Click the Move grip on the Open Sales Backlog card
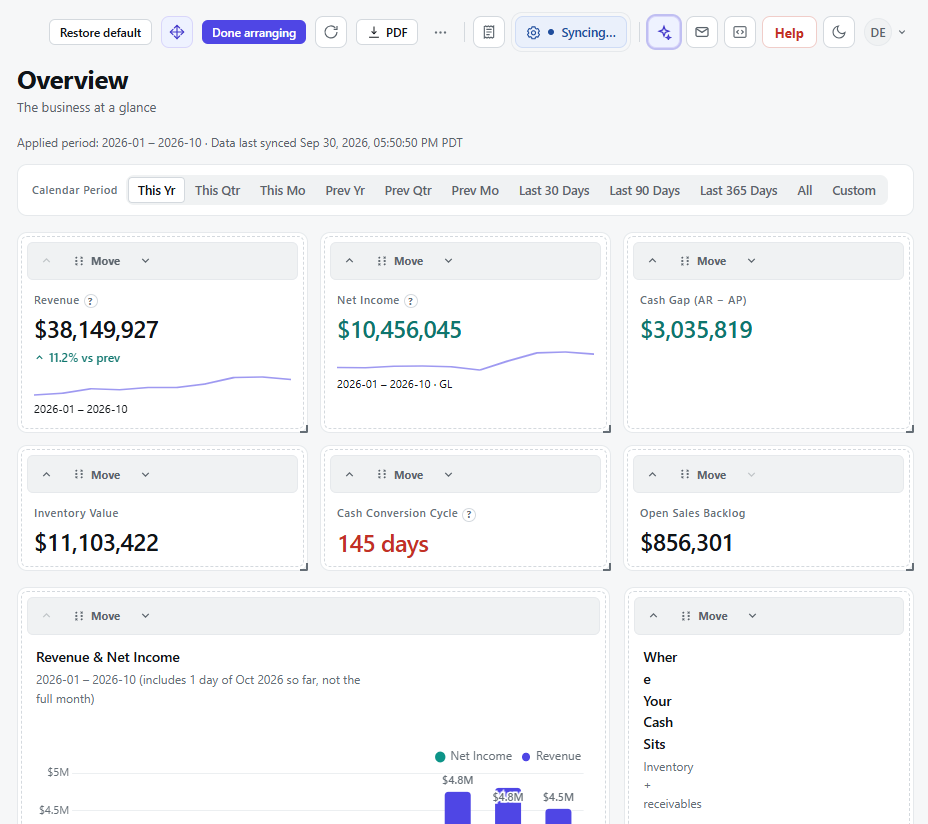 pyautogui.click(x=703, y=475)
